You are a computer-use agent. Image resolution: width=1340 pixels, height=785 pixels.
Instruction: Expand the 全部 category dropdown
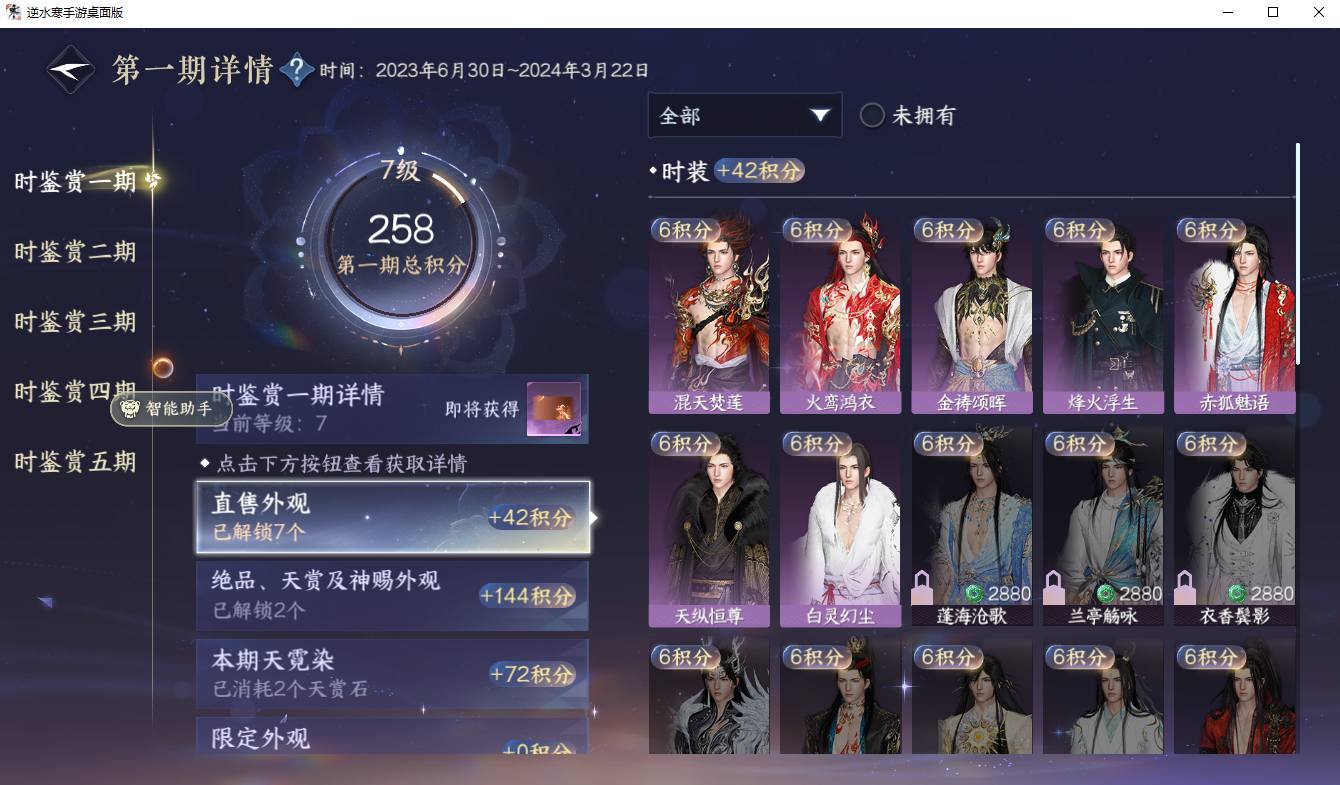pyautogui.click(x=745, y=115)
